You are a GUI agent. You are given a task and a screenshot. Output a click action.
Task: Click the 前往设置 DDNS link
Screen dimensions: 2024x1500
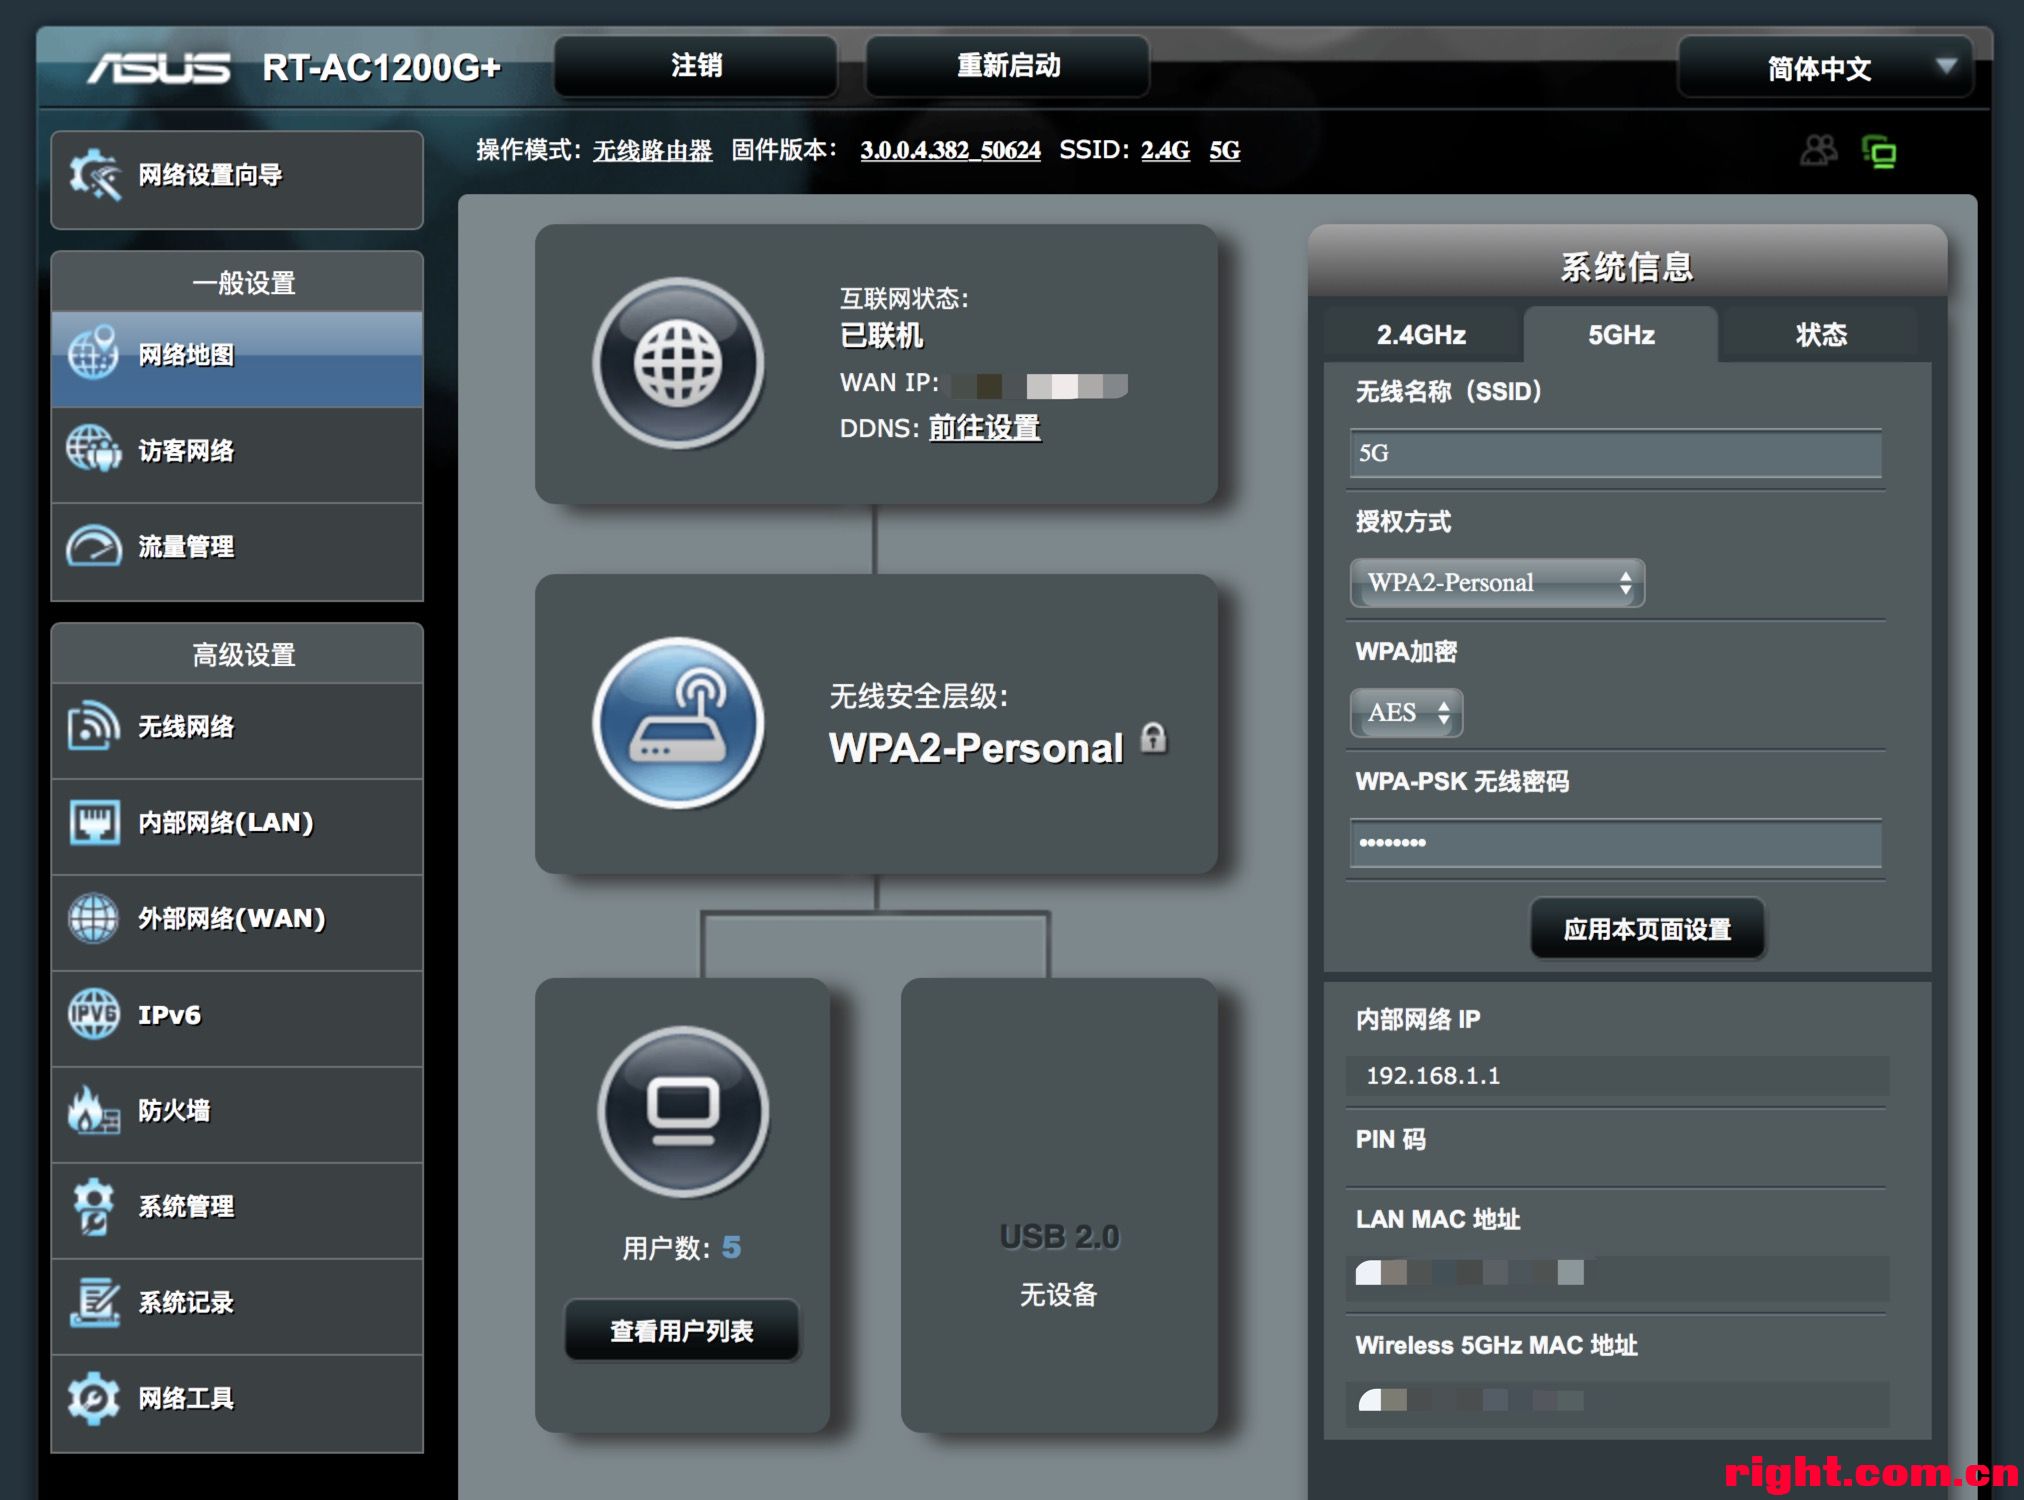click(x=984, y=428)
